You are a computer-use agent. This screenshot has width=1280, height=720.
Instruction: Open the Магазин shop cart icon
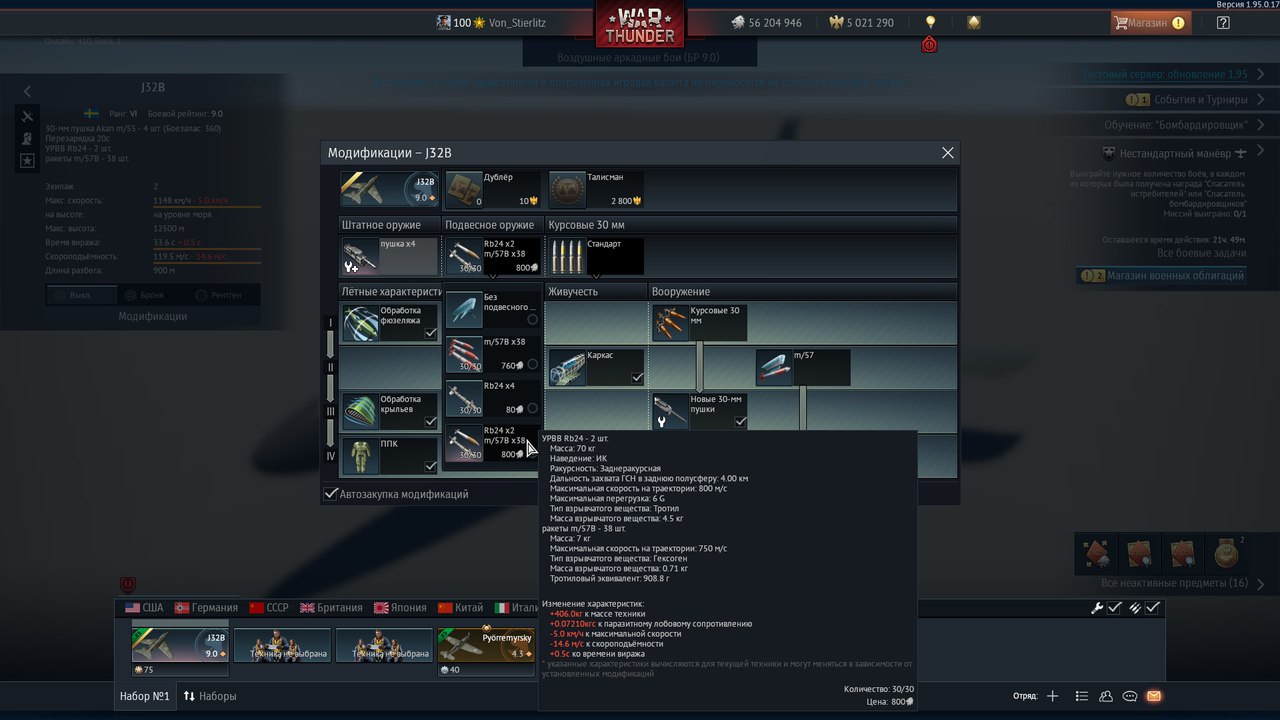1121,22
